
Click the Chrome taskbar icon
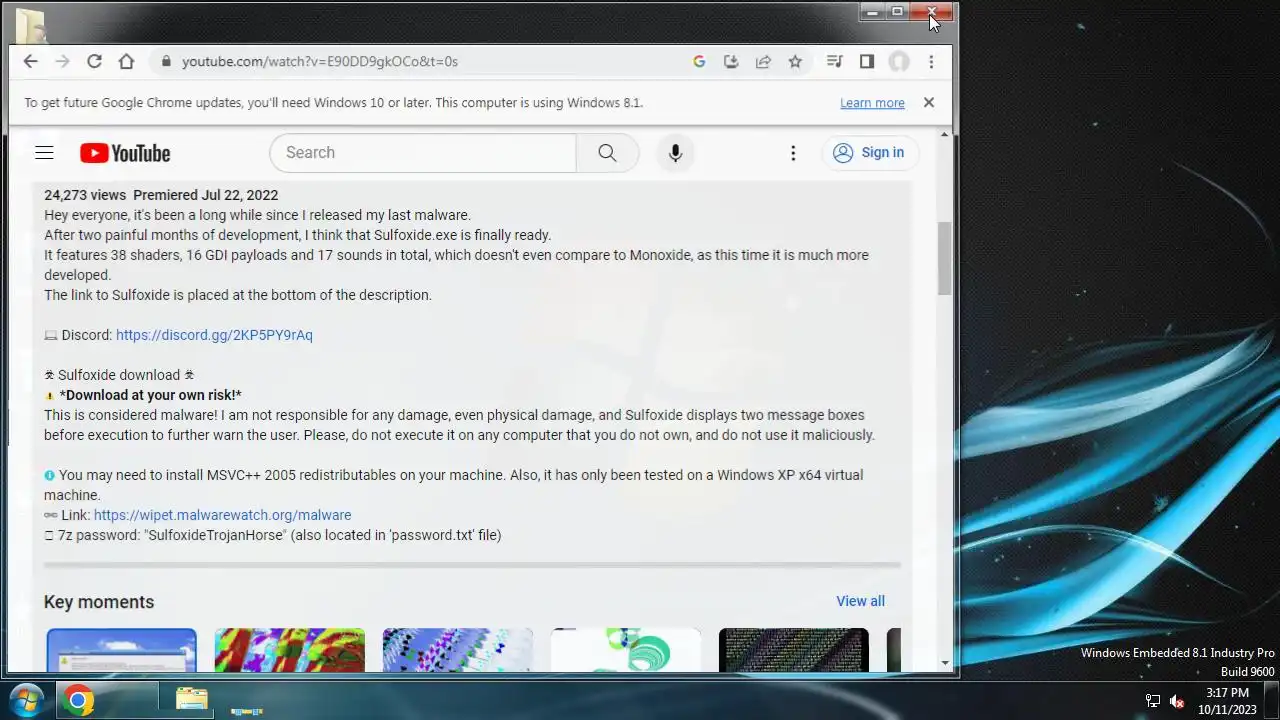pyautogui.click(x=78, y=701)
